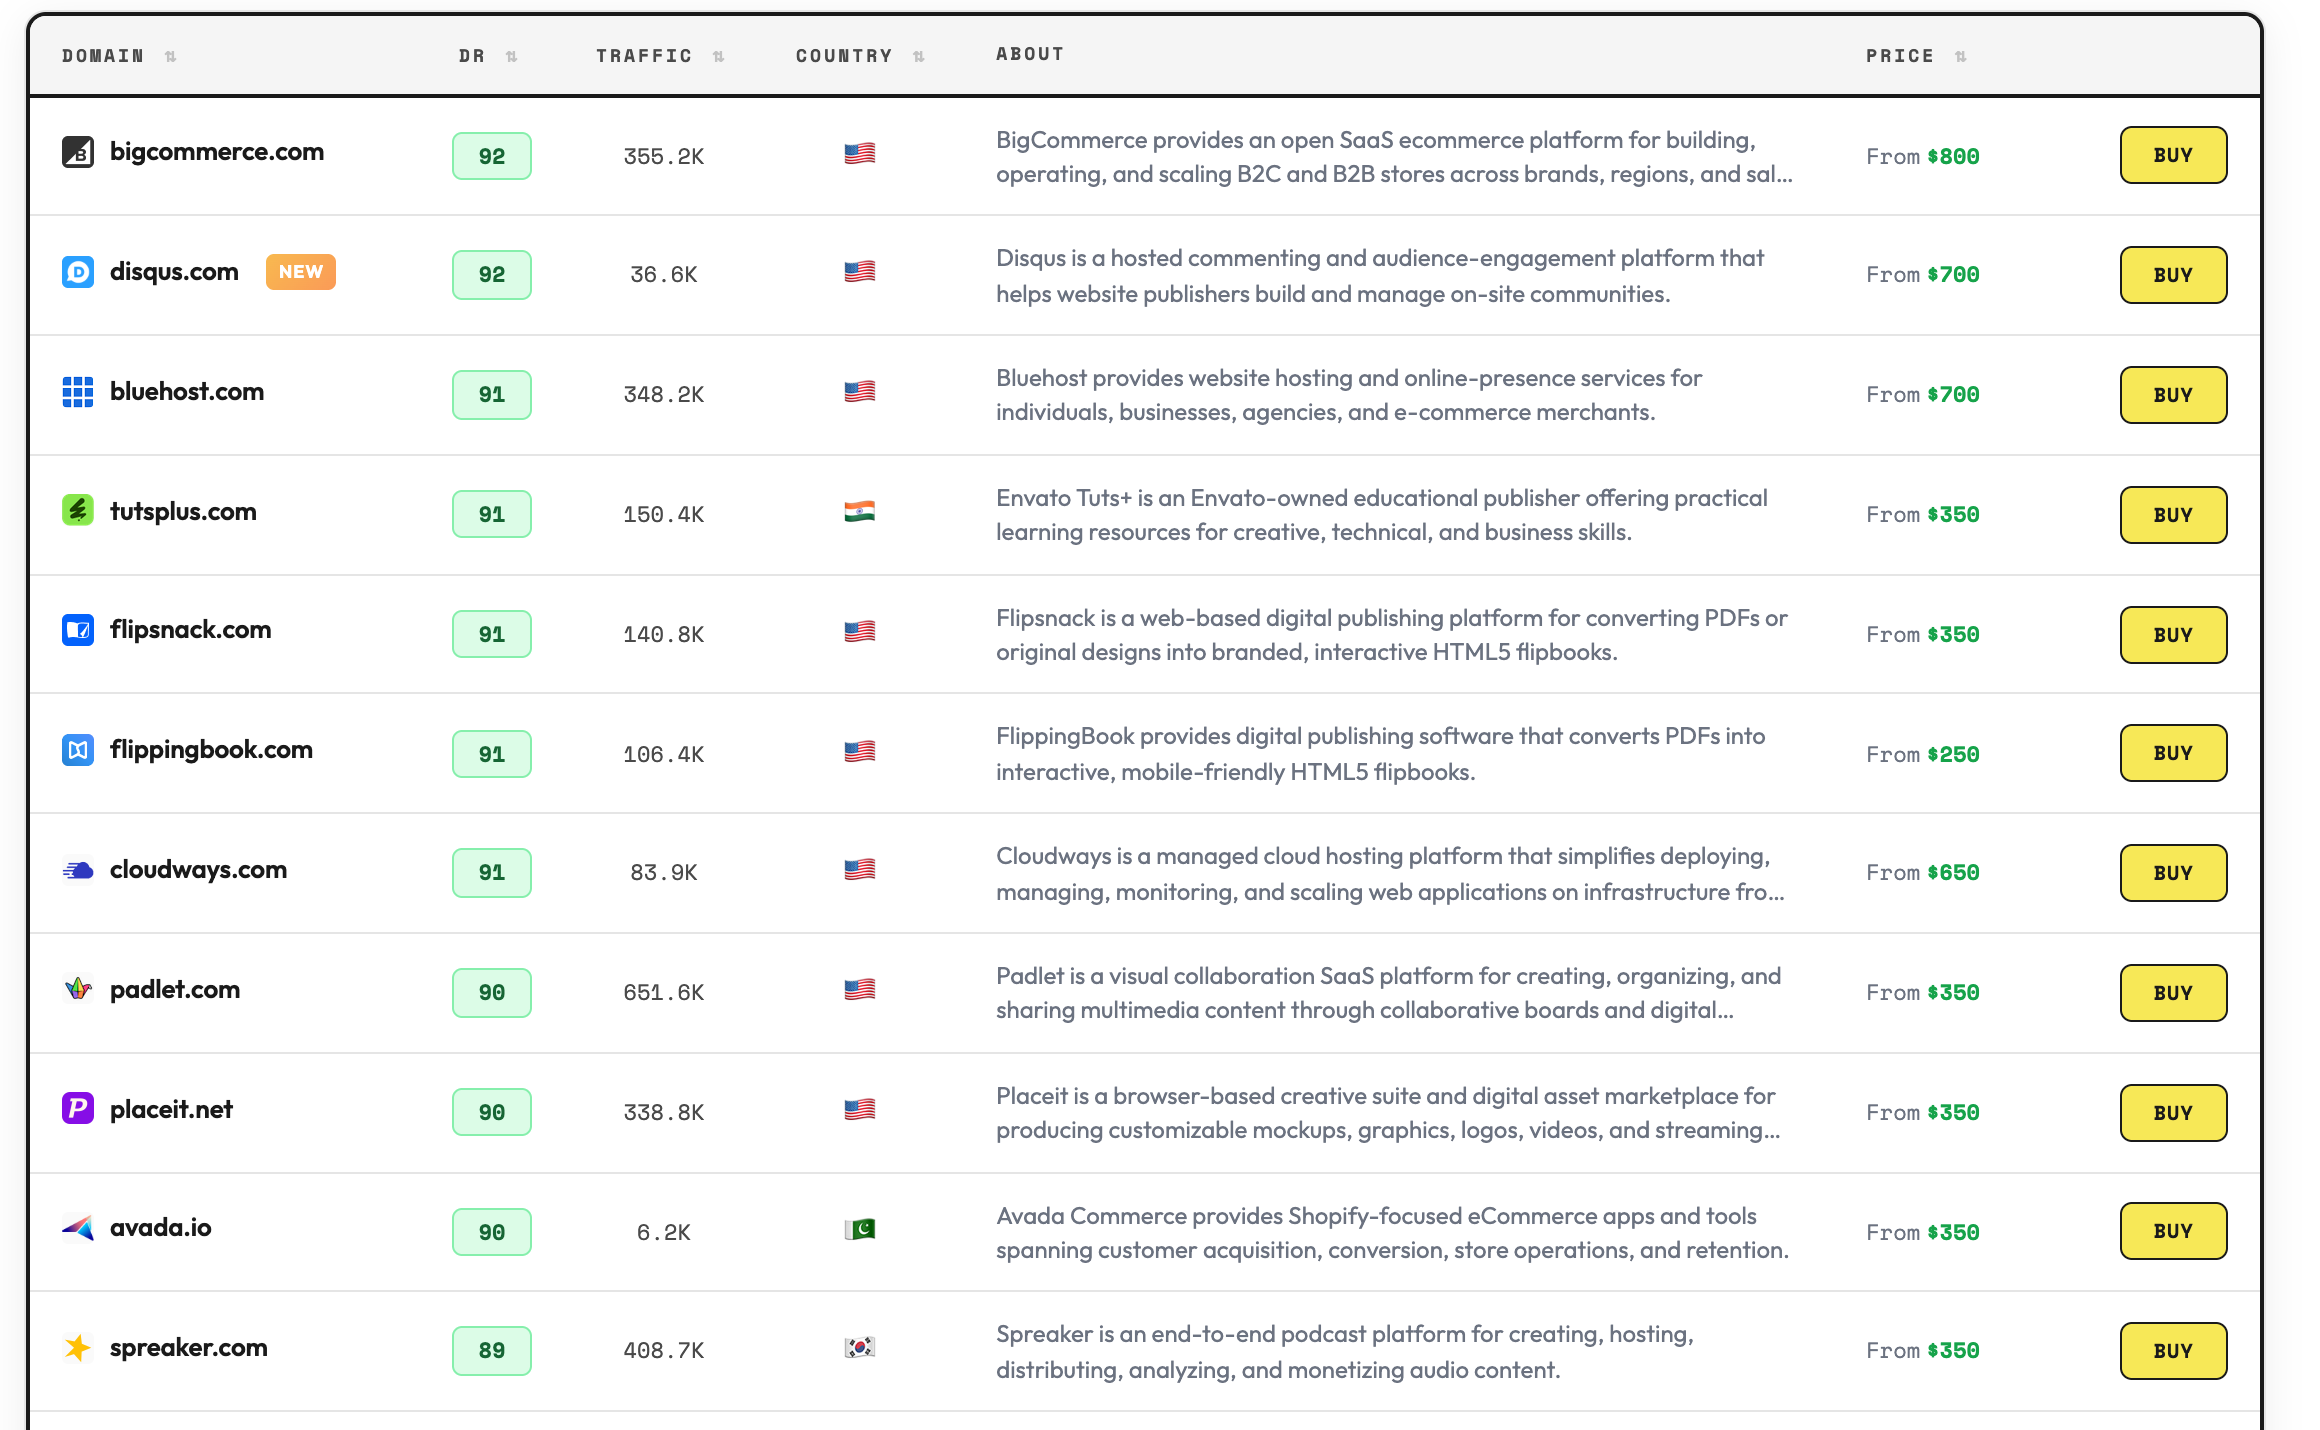Click the cloudways.com cloud icon

78,870
